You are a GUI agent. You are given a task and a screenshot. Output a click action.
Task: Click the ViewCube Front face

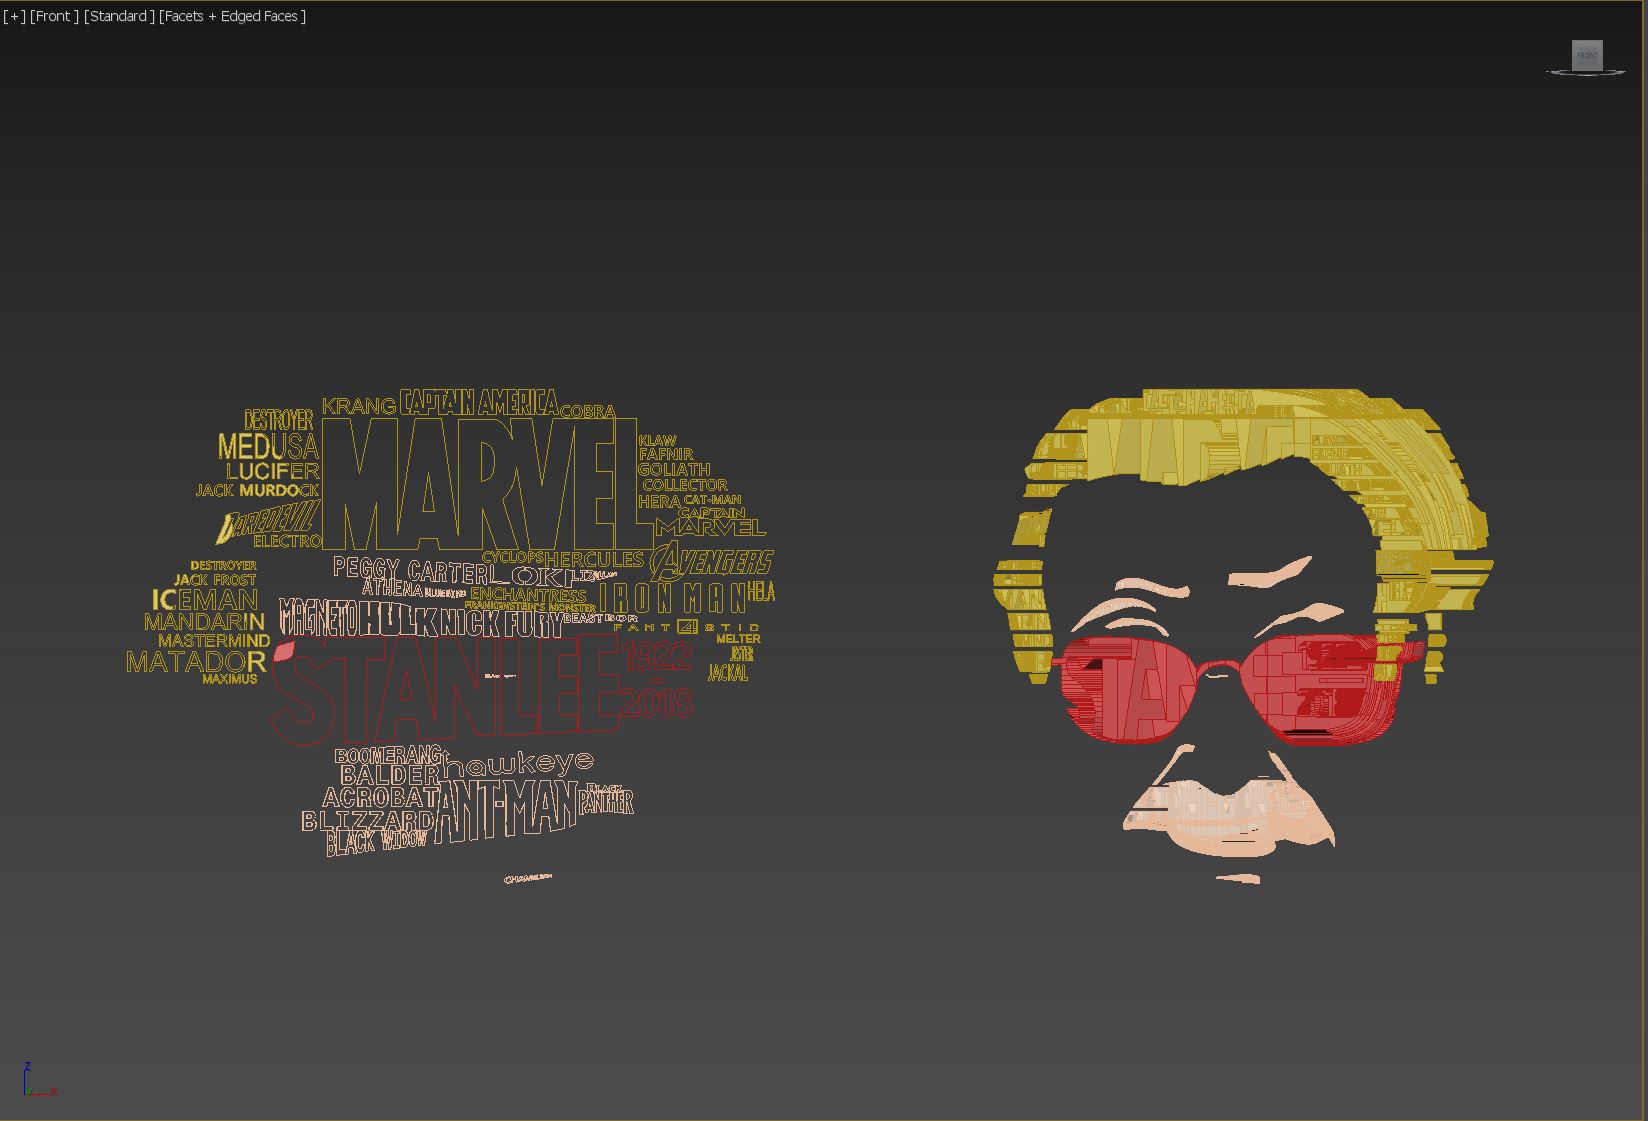1587,55
